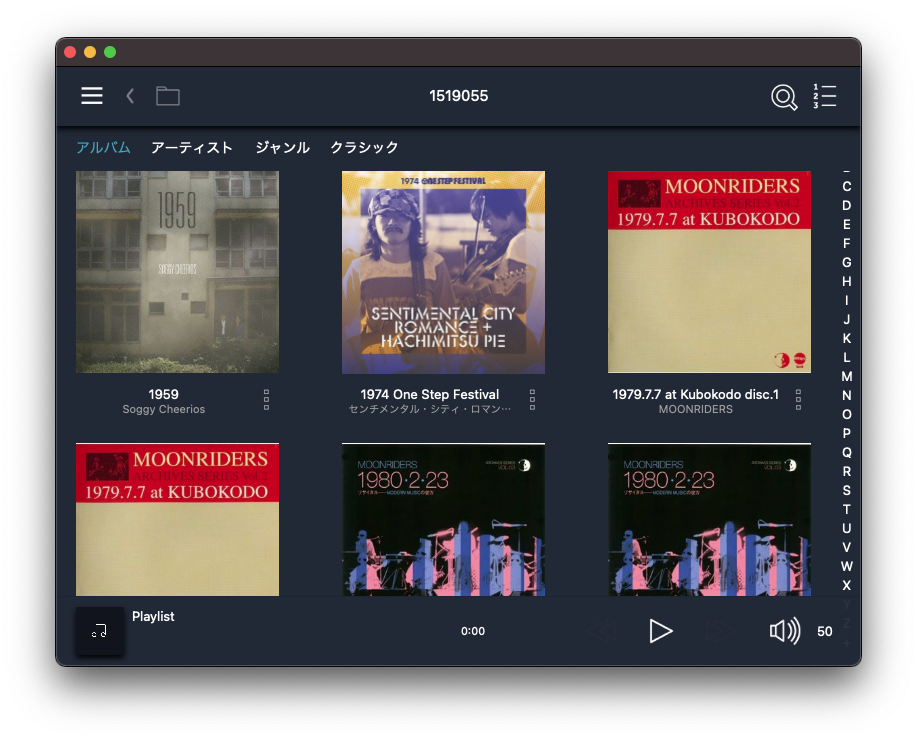Switch to the ジャンル tab
This screenshot has height=740, width=917.
[x=282, y=147]
